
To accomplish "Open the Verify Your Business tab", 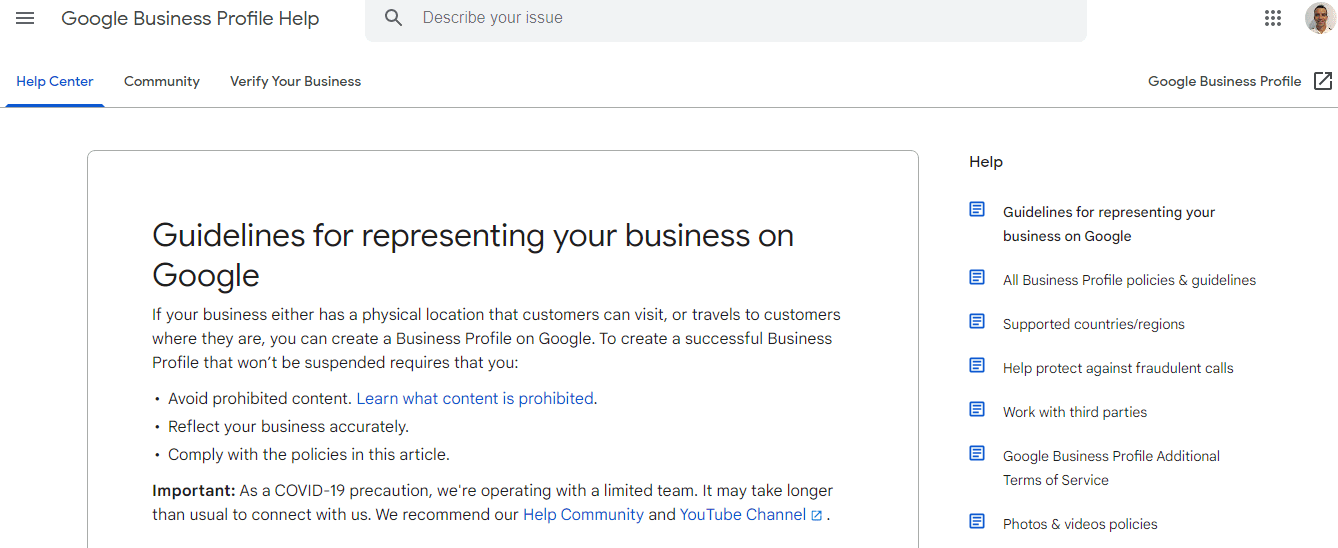I will coord(295,81).
